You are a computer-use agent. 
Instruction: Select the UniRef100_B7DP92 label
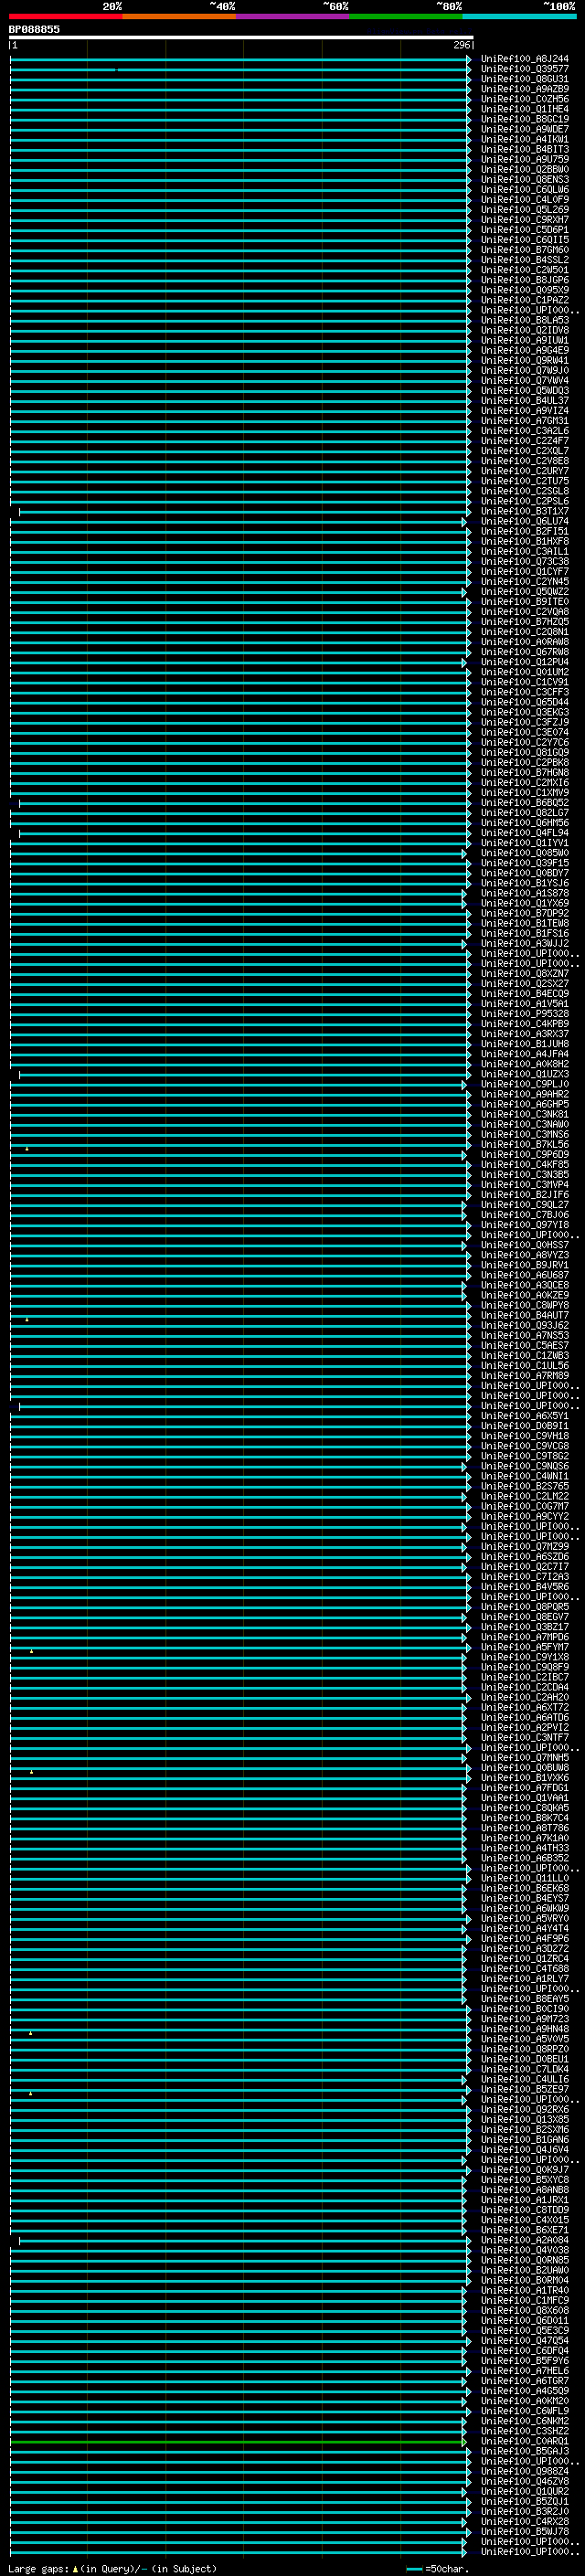tap(524, 913)
